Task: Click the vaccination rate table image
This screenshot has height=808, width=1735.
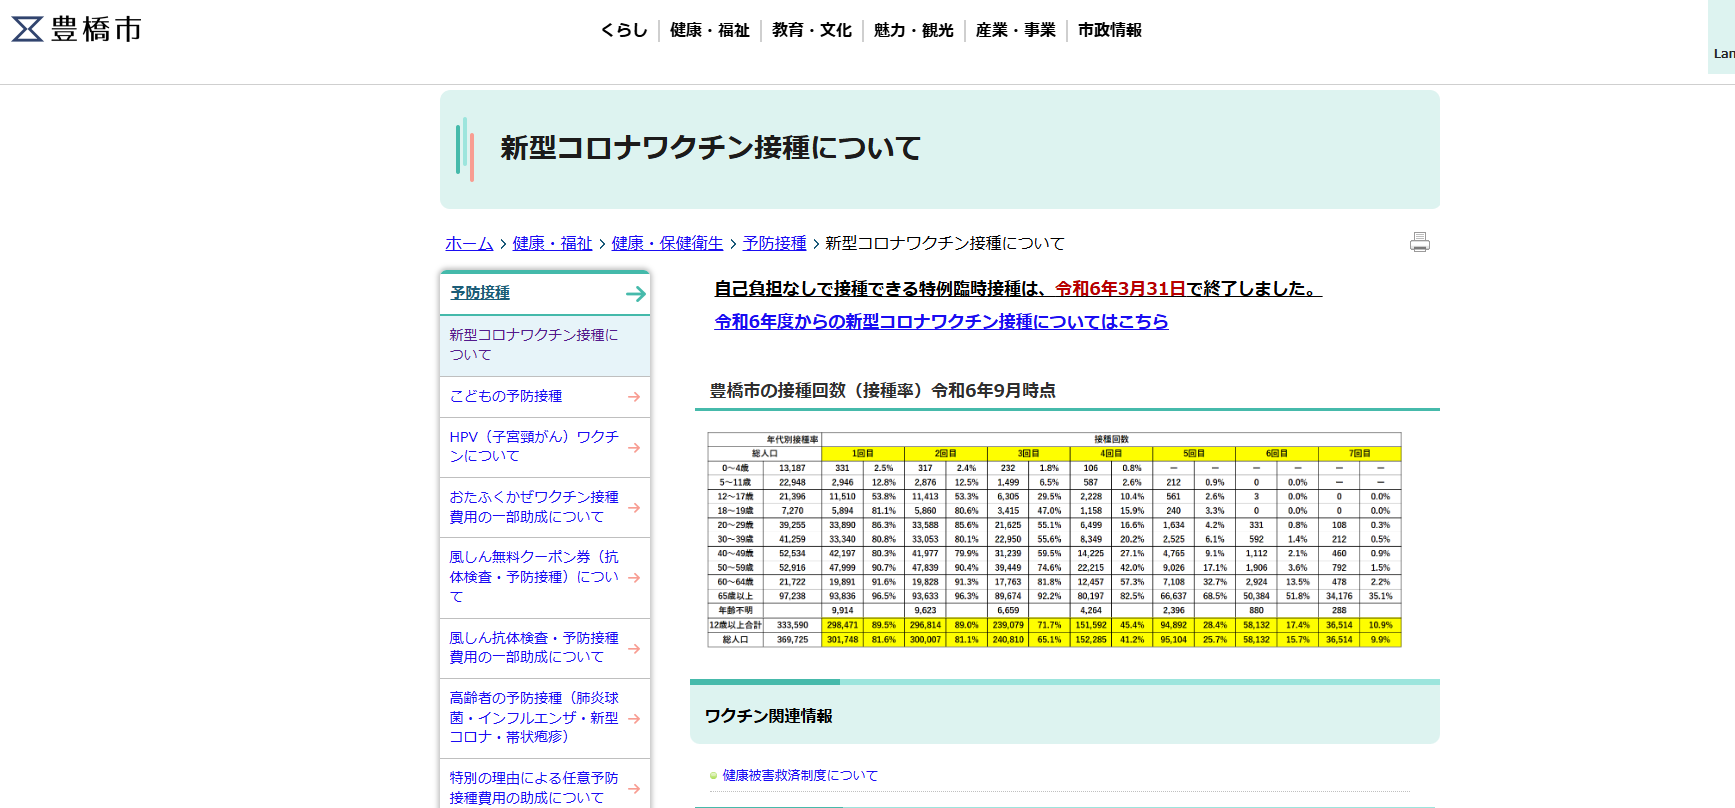Action: pos(1054,540)
